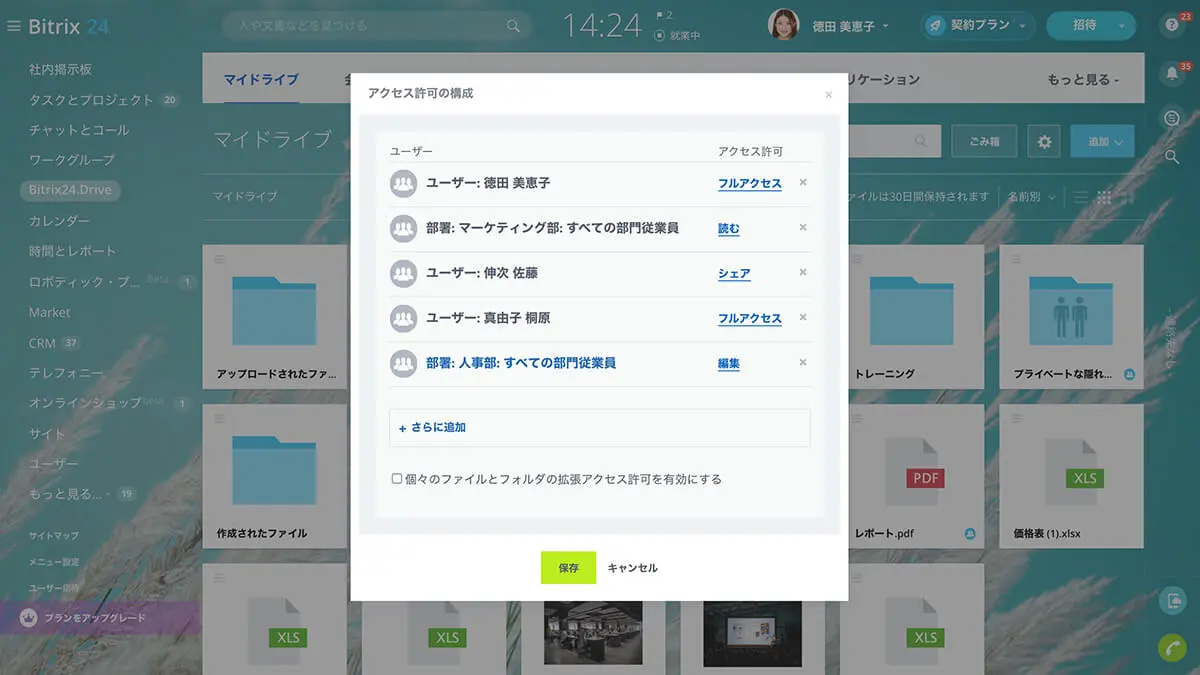The width and height of the screenshot is (1200, 675).
Task: Remove 真由子 桐原 access row
Action: pyautogui.click(x=803, y=318)
